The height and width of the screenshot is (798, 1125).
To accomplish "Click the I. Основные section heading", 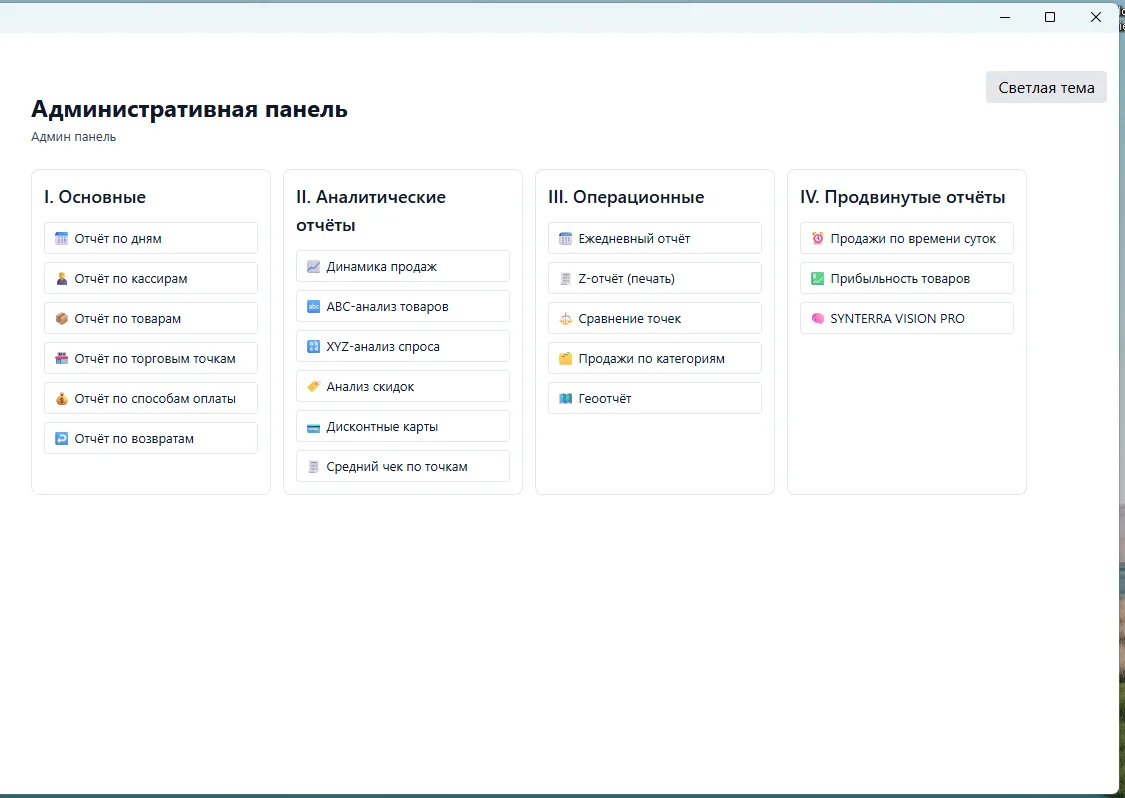I will point(95,197).
